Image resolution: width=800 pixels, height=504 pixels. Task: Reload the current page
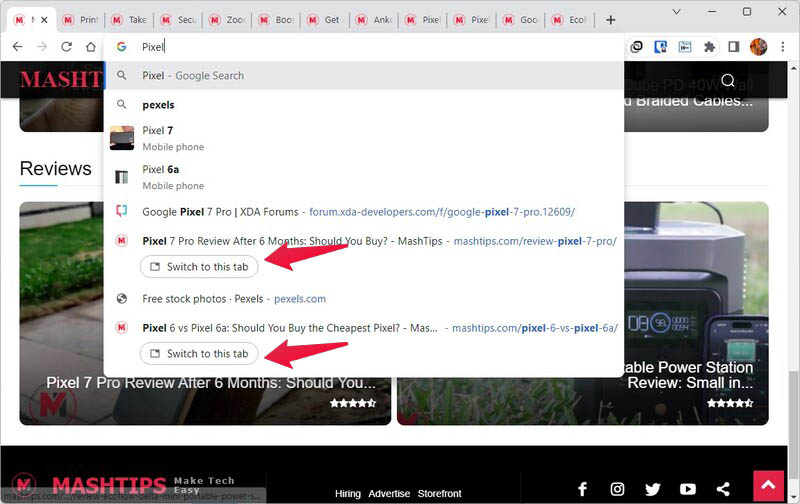pyautogui.click(x=66, y=47)
